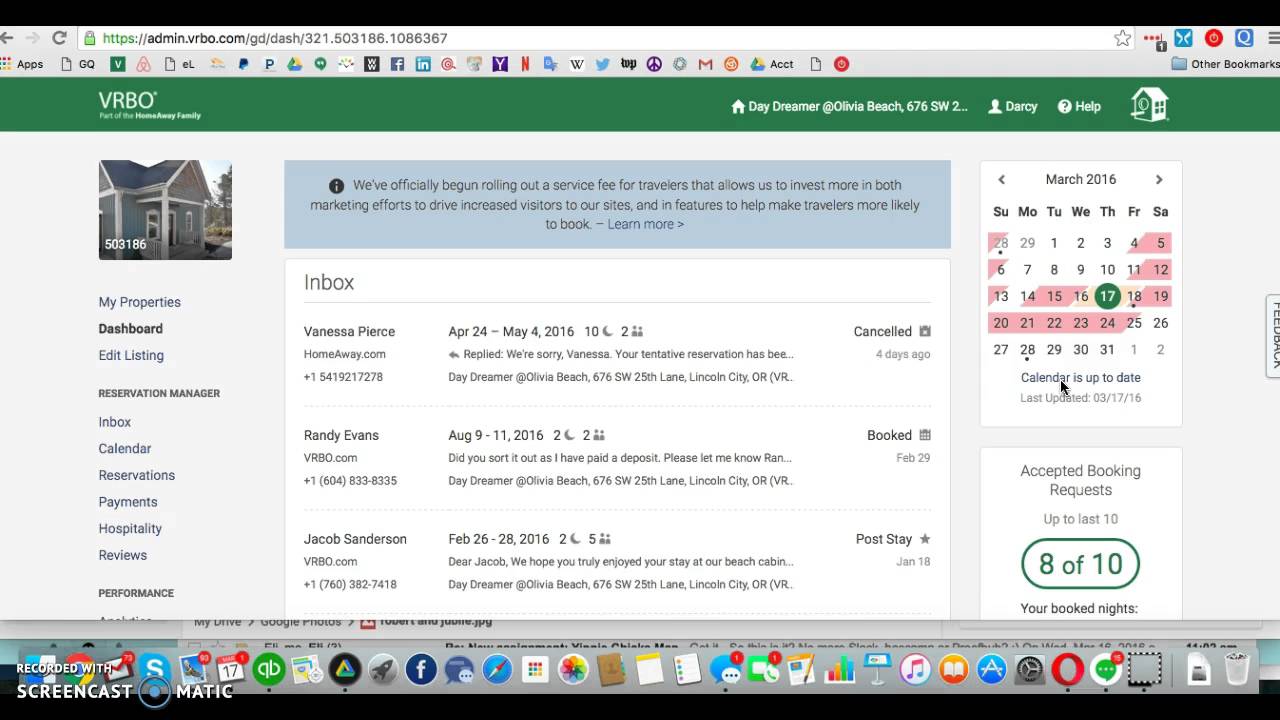Open Skype from the Dock

[155, 669]
